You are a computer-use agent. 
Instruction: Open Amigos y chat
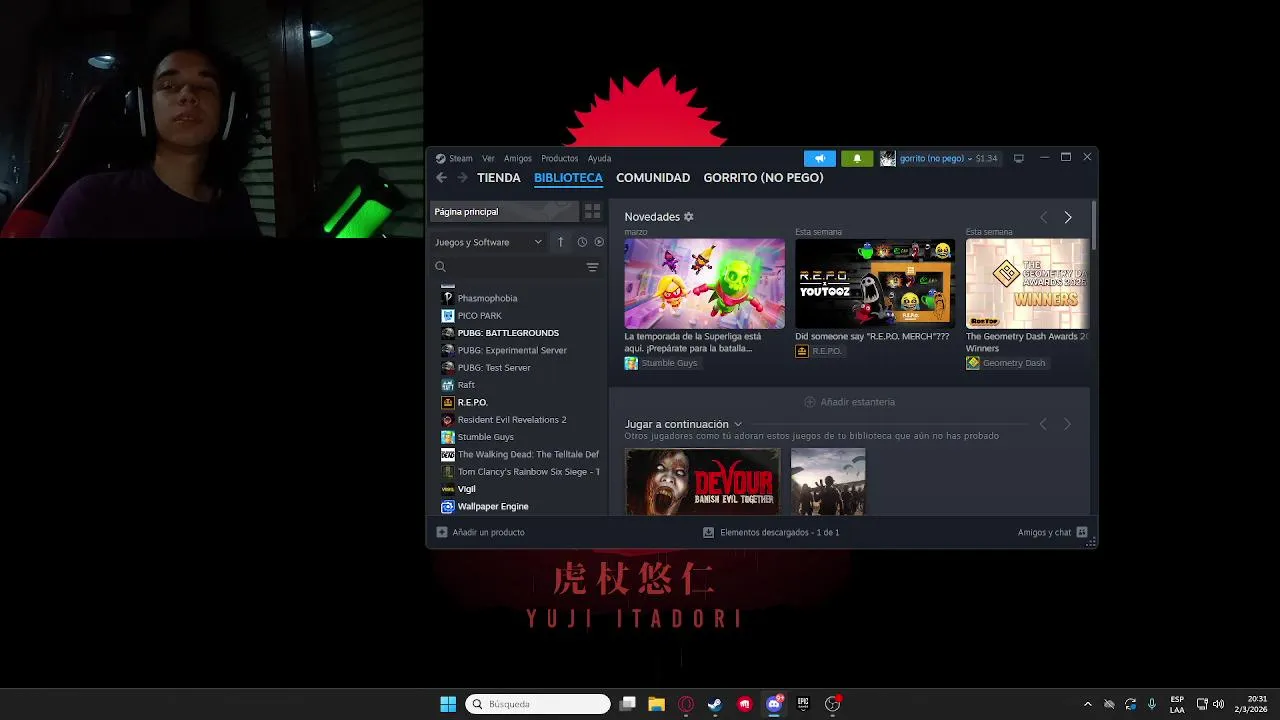tap(1044, 532)
